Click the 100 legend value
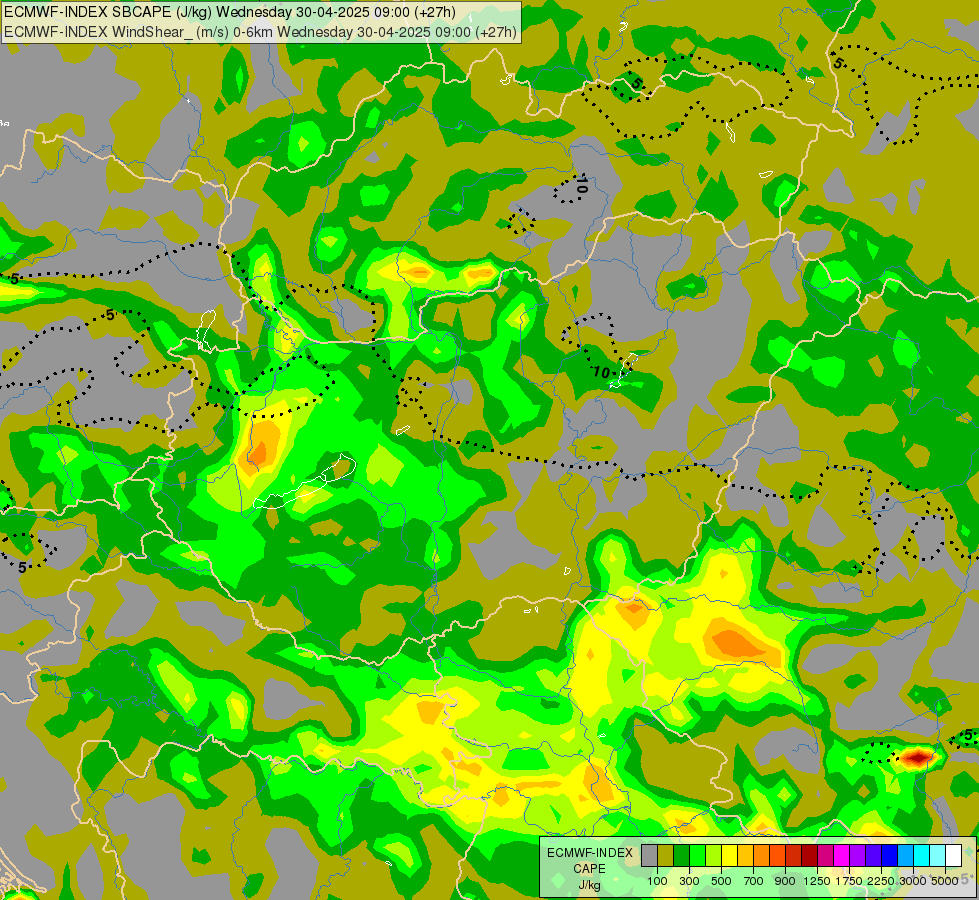979x900 pixels. [657, 881]
